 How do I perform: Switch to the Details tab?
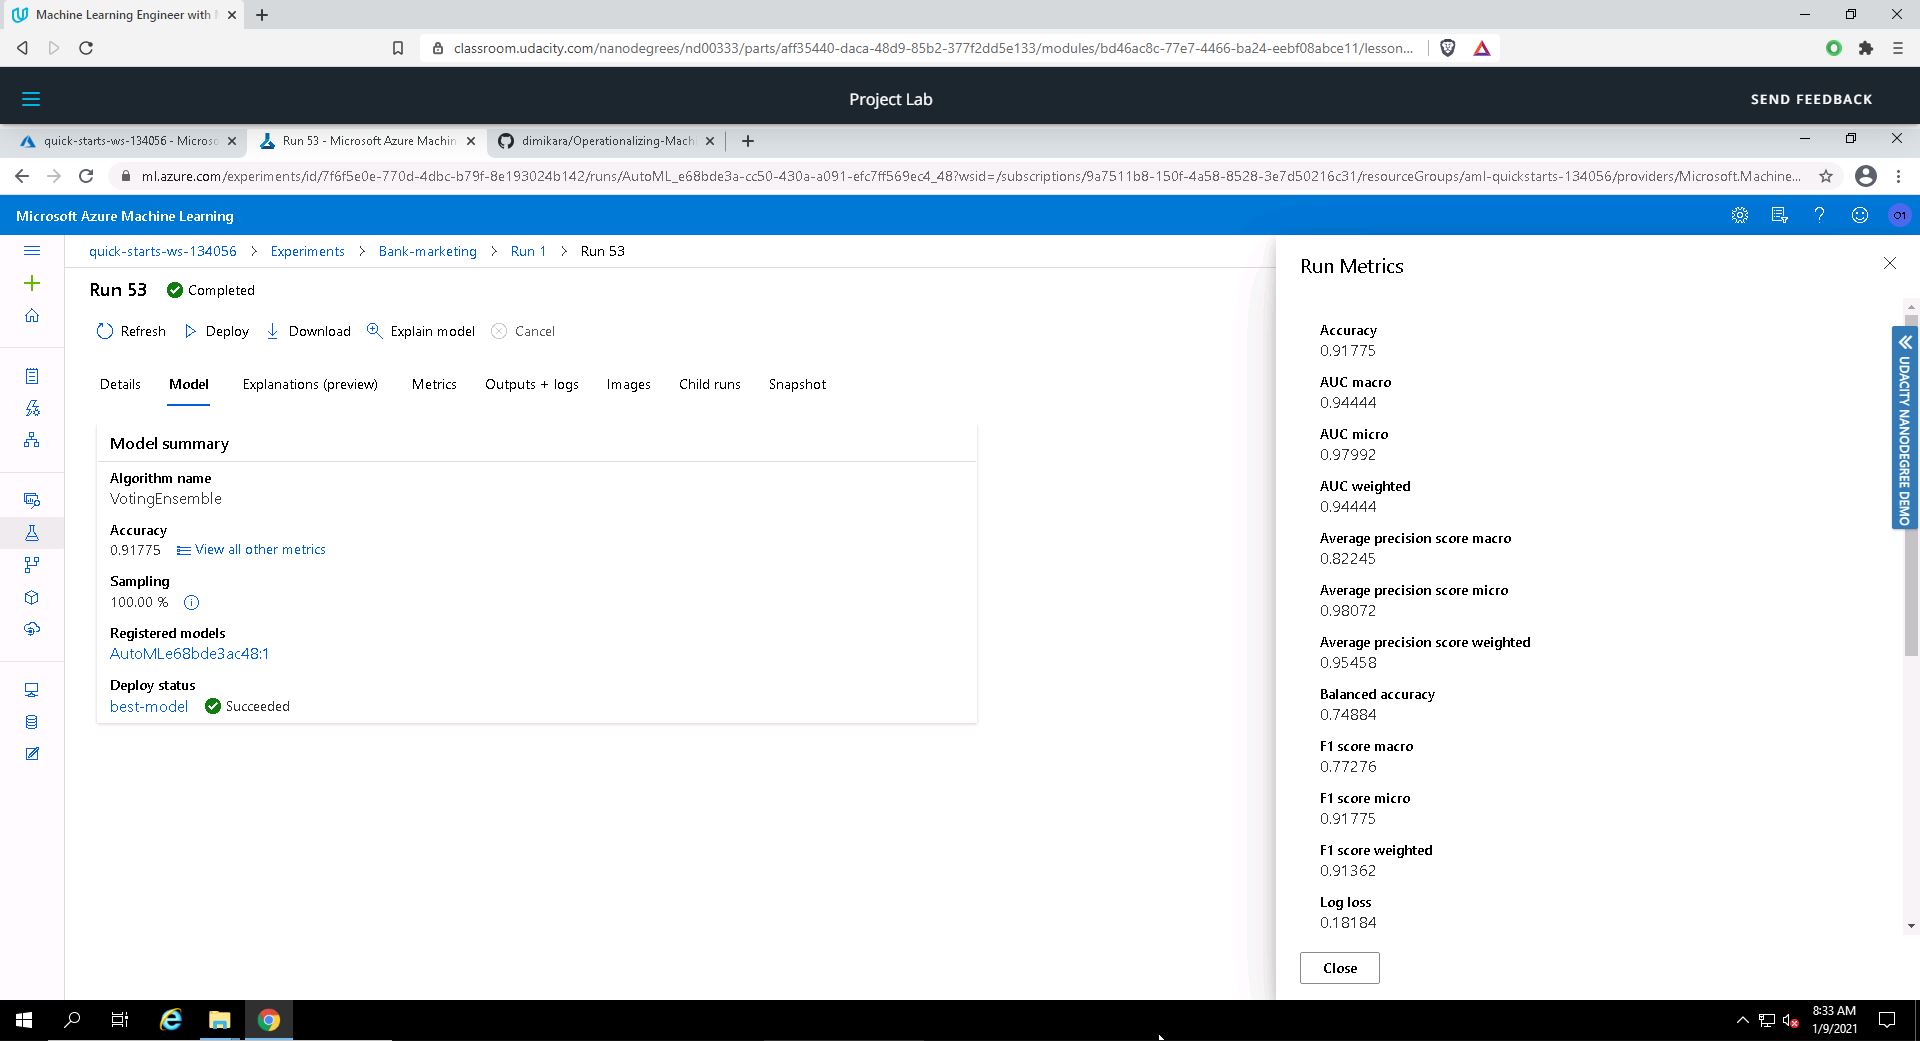pyautogui.click(x=120, y=384)
